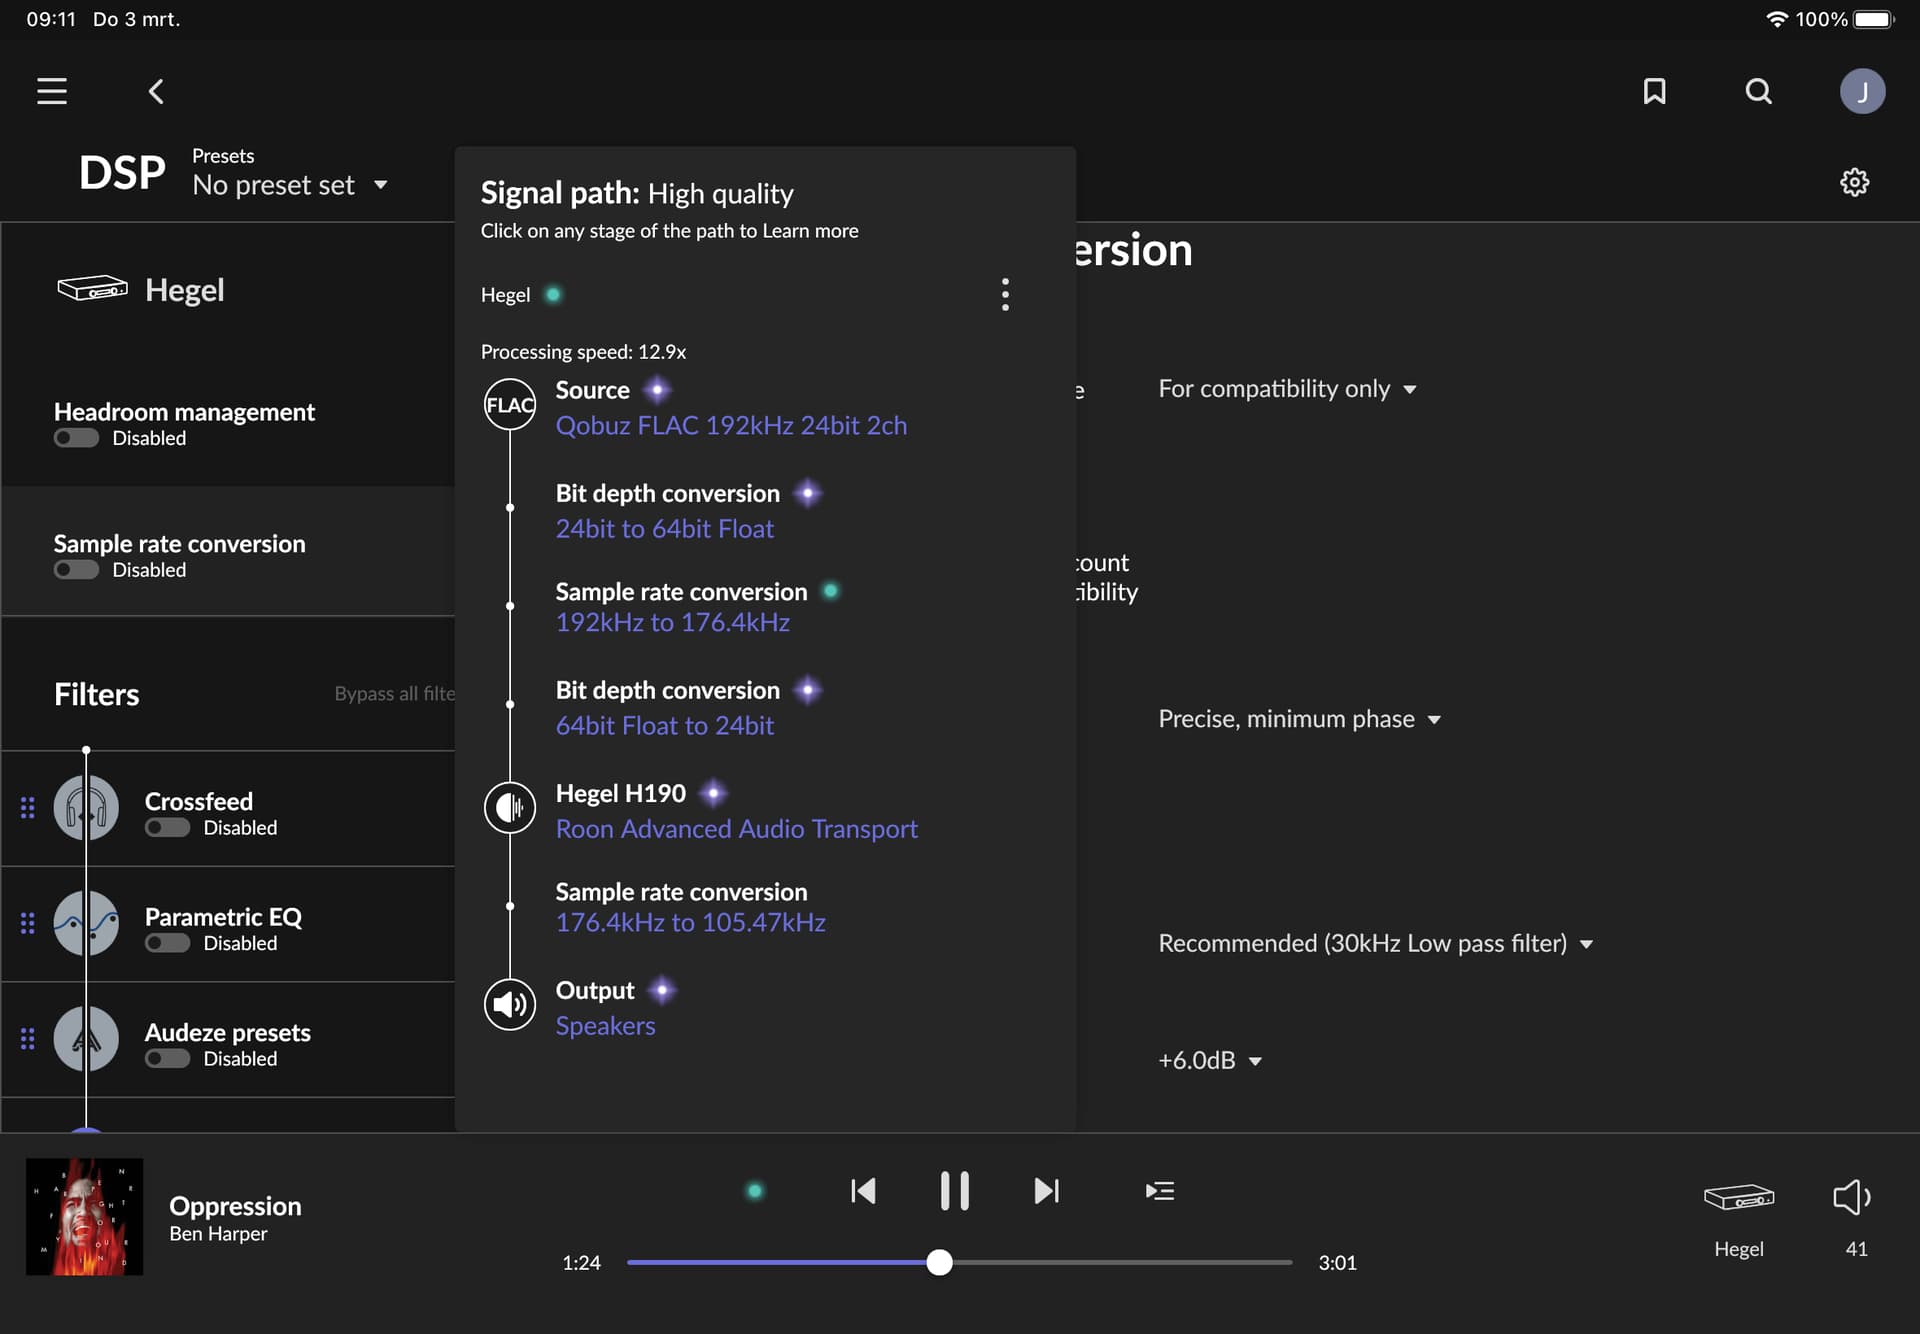The width and height of the screenshot is (1920, 1334).
Task: Open the '176.4kHz to 105.47kHz' link
Action: 691,922
